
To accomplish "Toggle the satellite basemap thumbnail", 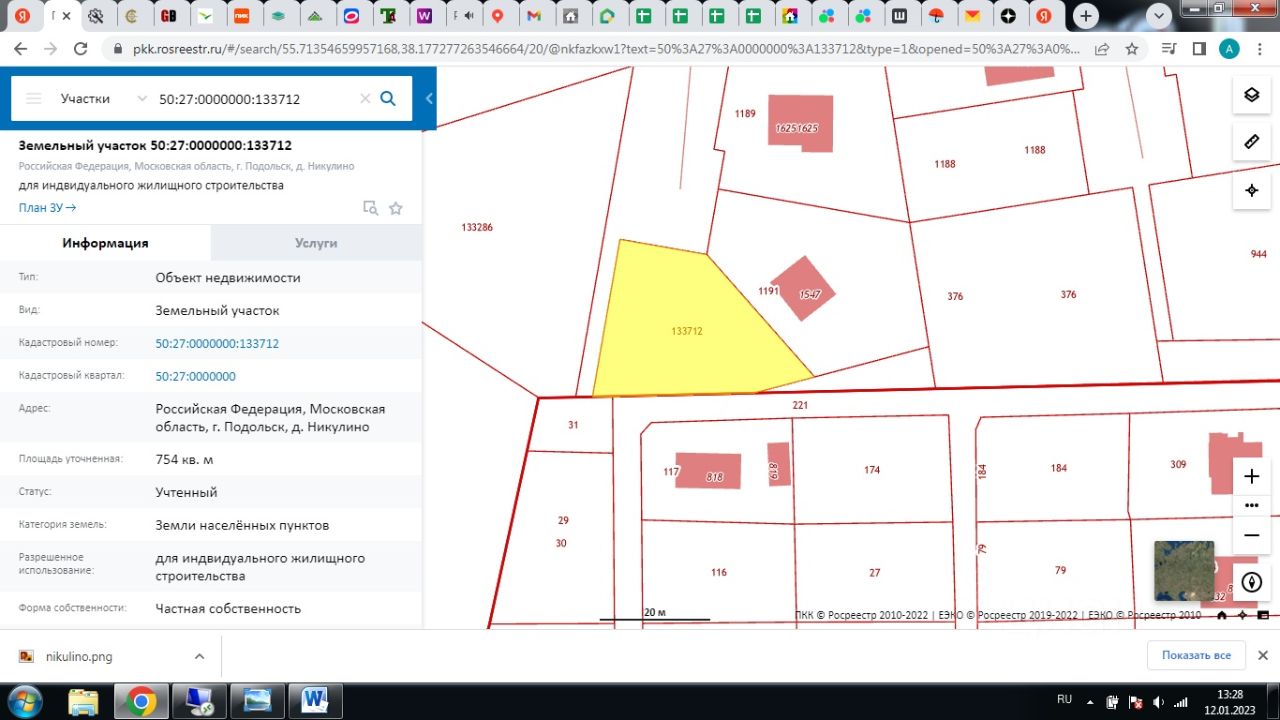I will [x=1183, y=571].
